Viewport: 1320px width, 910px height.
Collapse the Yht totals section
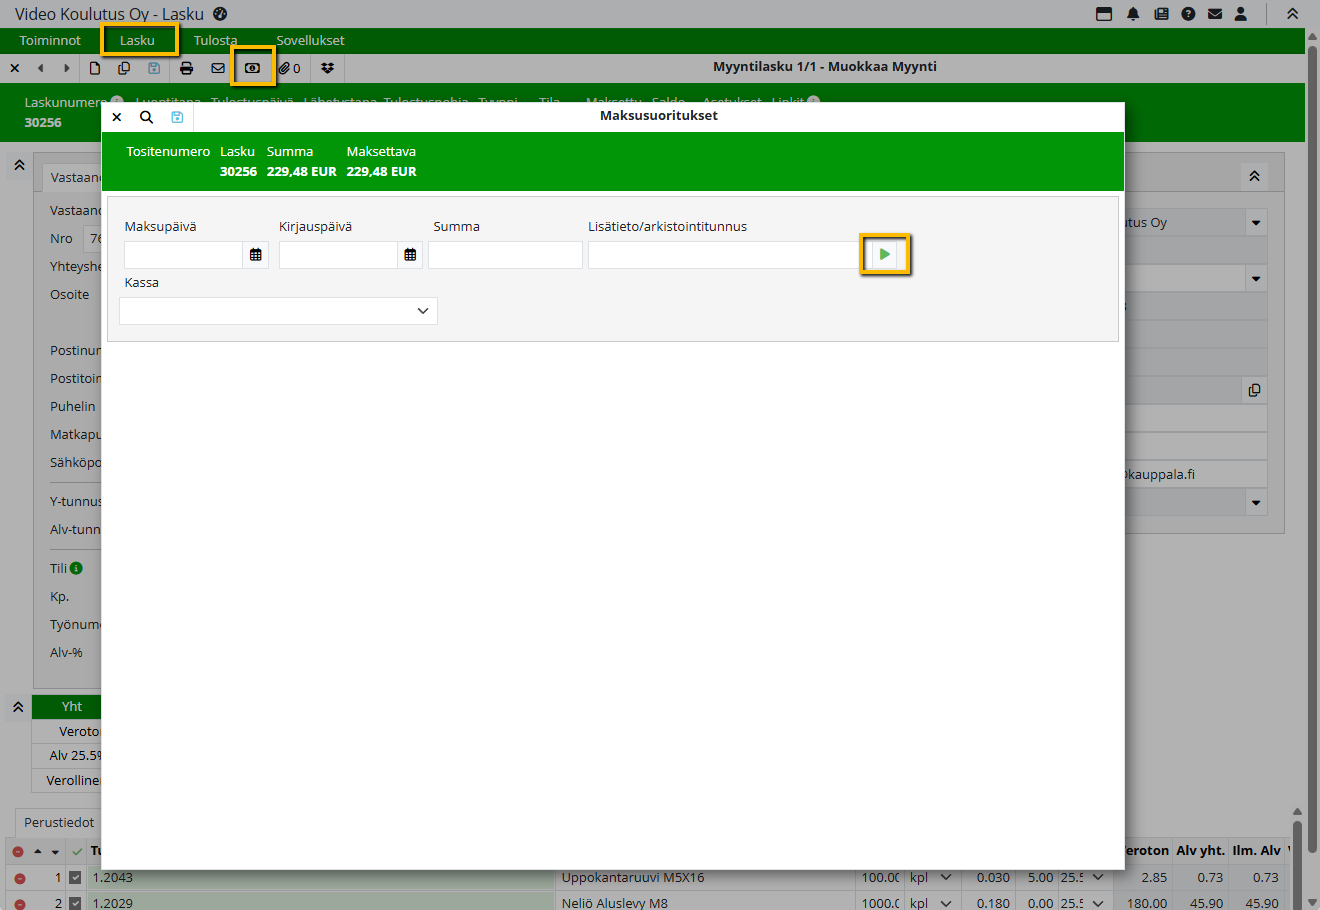pyautogui.click(x=18, y=707)
